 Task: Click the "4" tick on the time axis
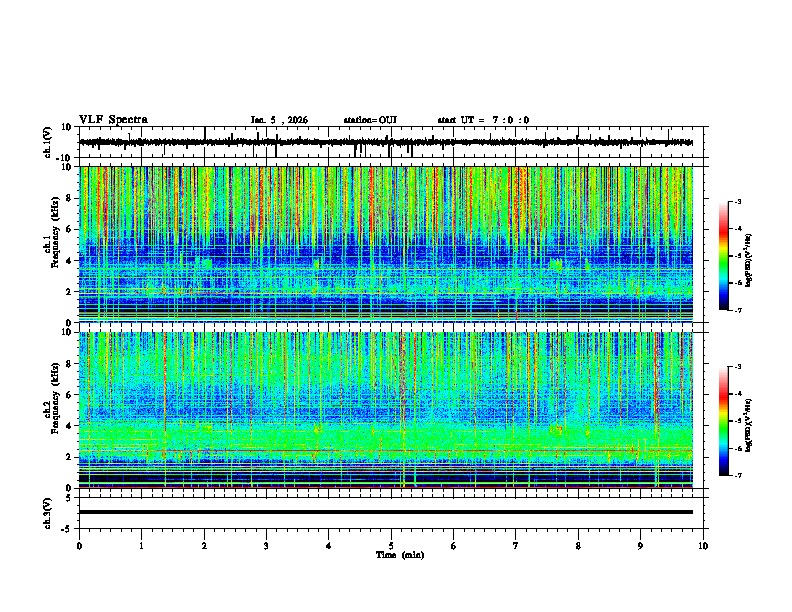pos(329,546)
